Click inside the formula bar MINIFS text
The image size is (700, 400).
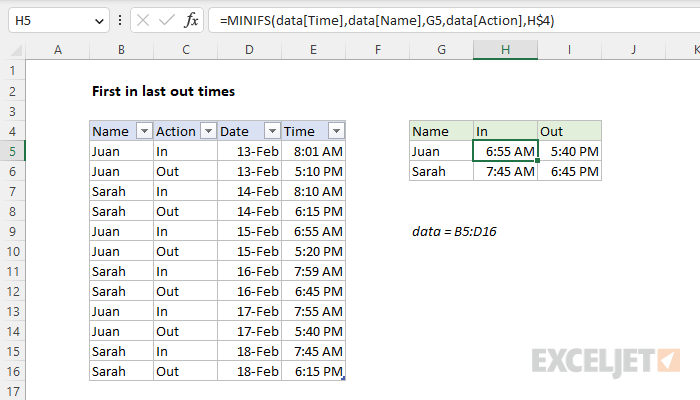tap(387, 21)
